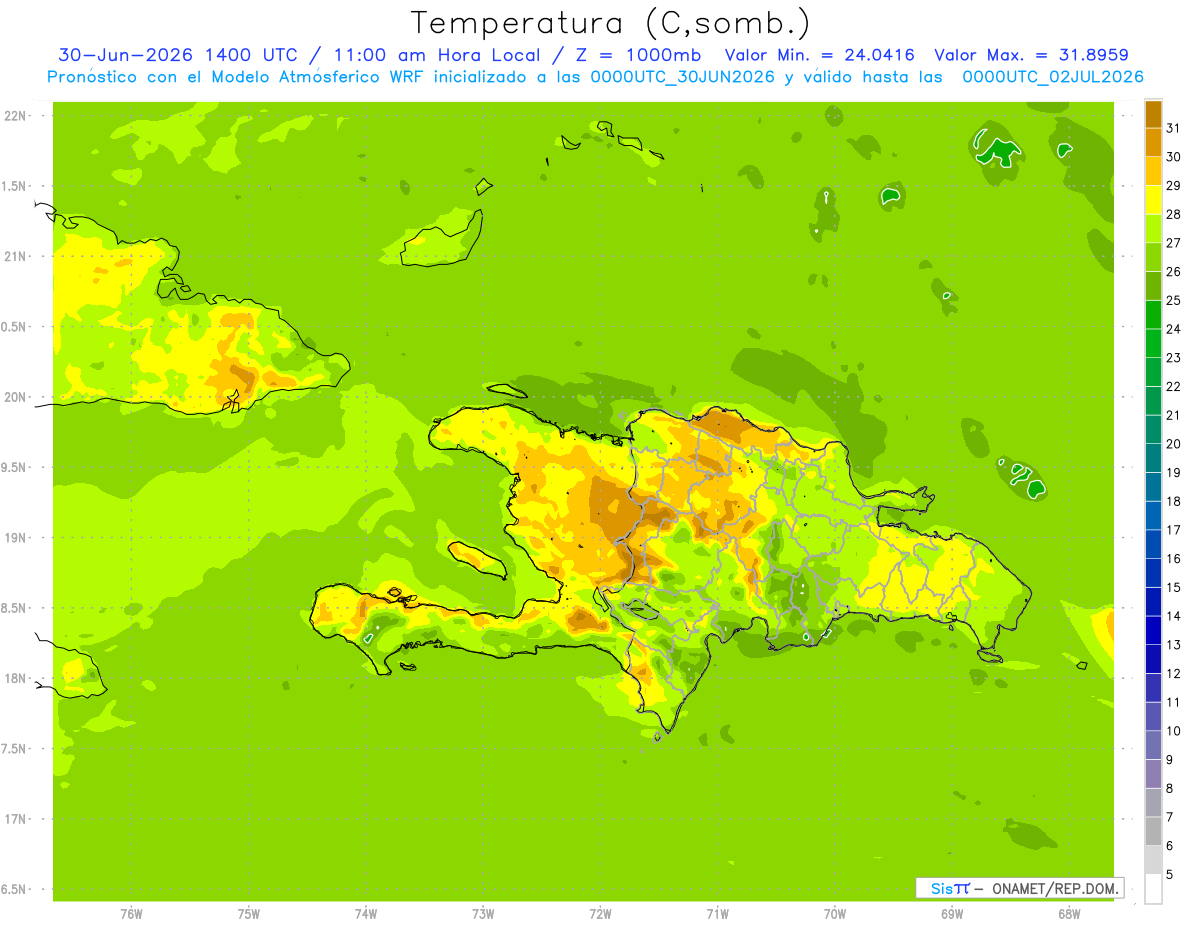Click the '72W' longitude label
Image resolution: width=1200 pixels, height=927 pixels.
(600, 914)
